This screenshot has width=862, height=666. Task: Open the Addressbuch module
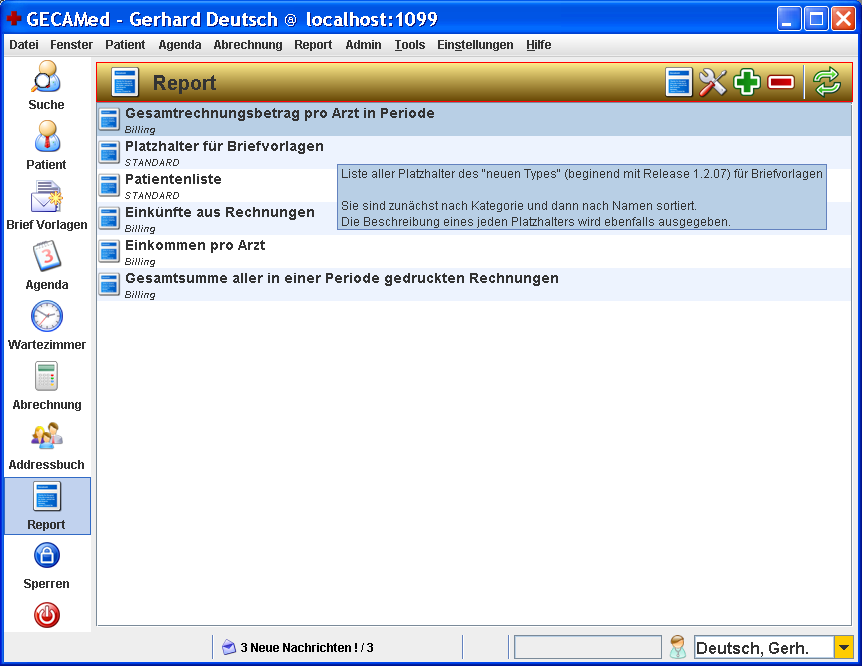[46, 446]
